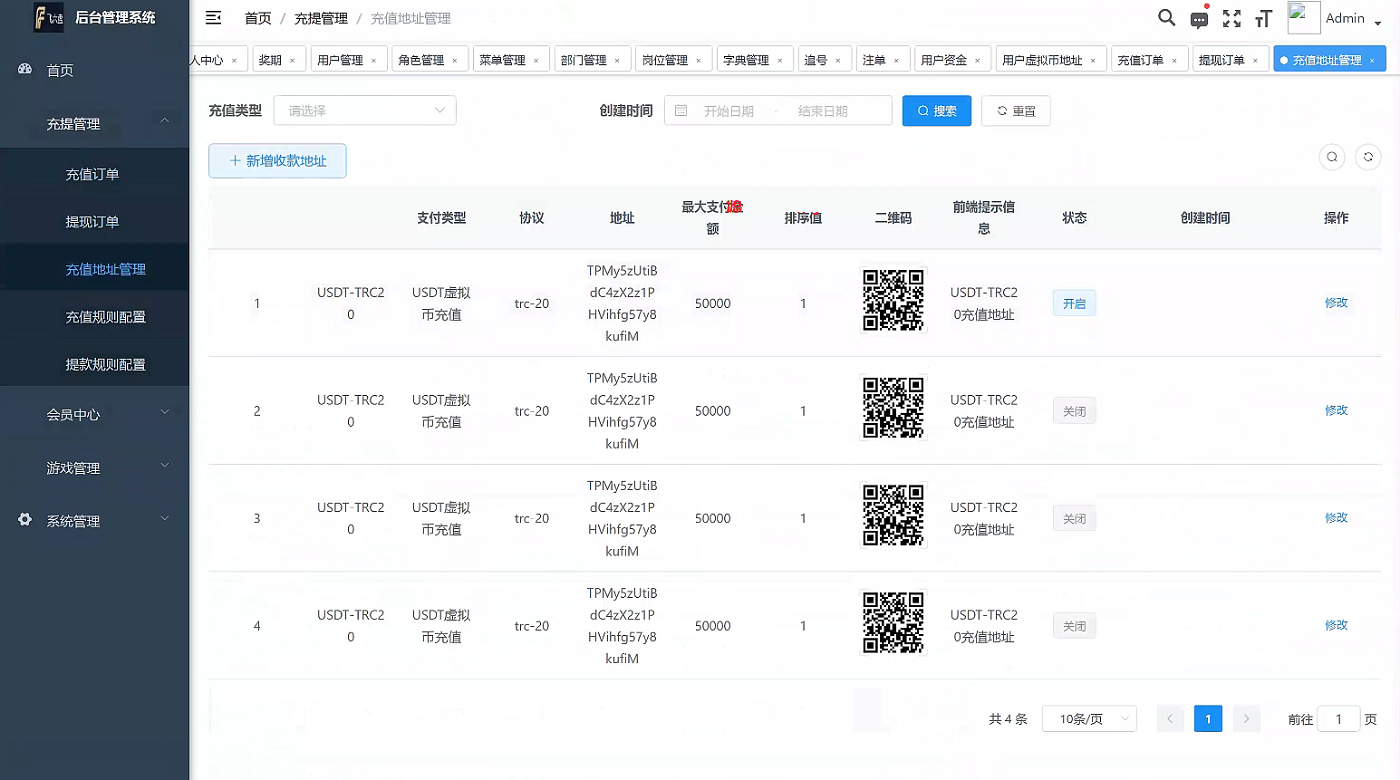Click the round search toggle icon above table

pyautogui.click(x=1332, y=157)
